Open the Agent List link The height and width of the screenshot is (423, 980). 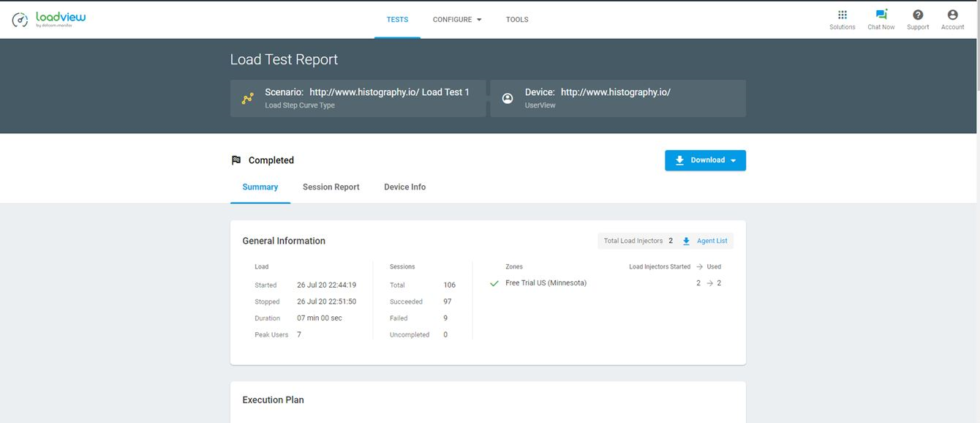pyautogui.click(x=712, y=241)
